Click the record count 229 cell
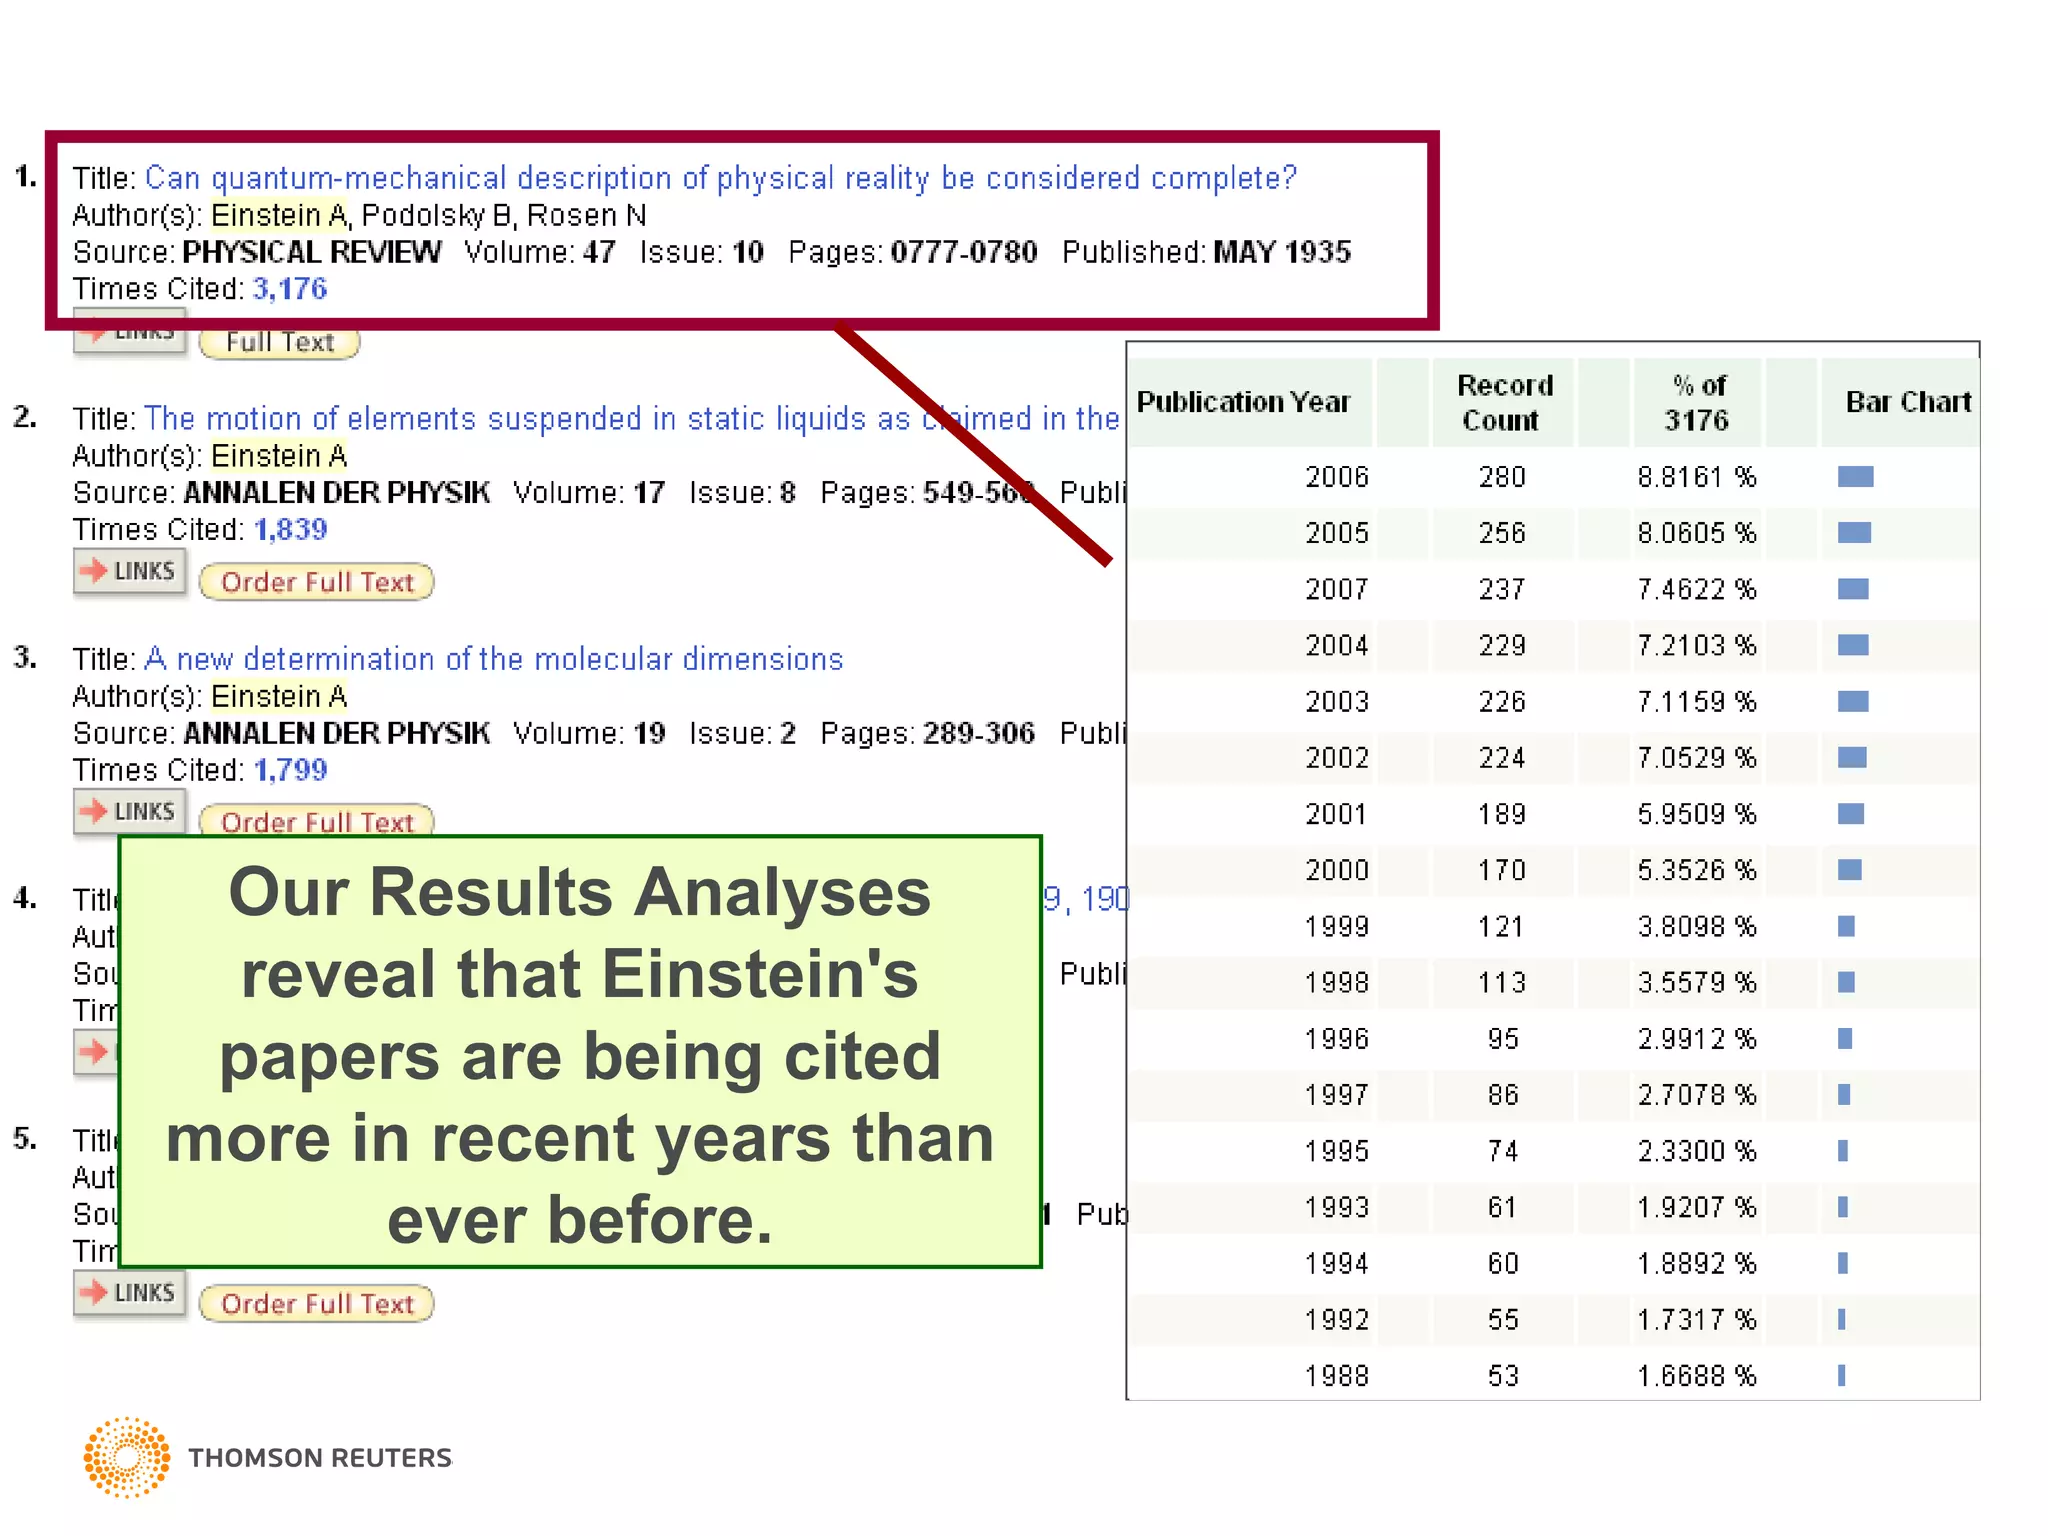Viewport: 2048px width, 1536px height. pos(1502,645)
